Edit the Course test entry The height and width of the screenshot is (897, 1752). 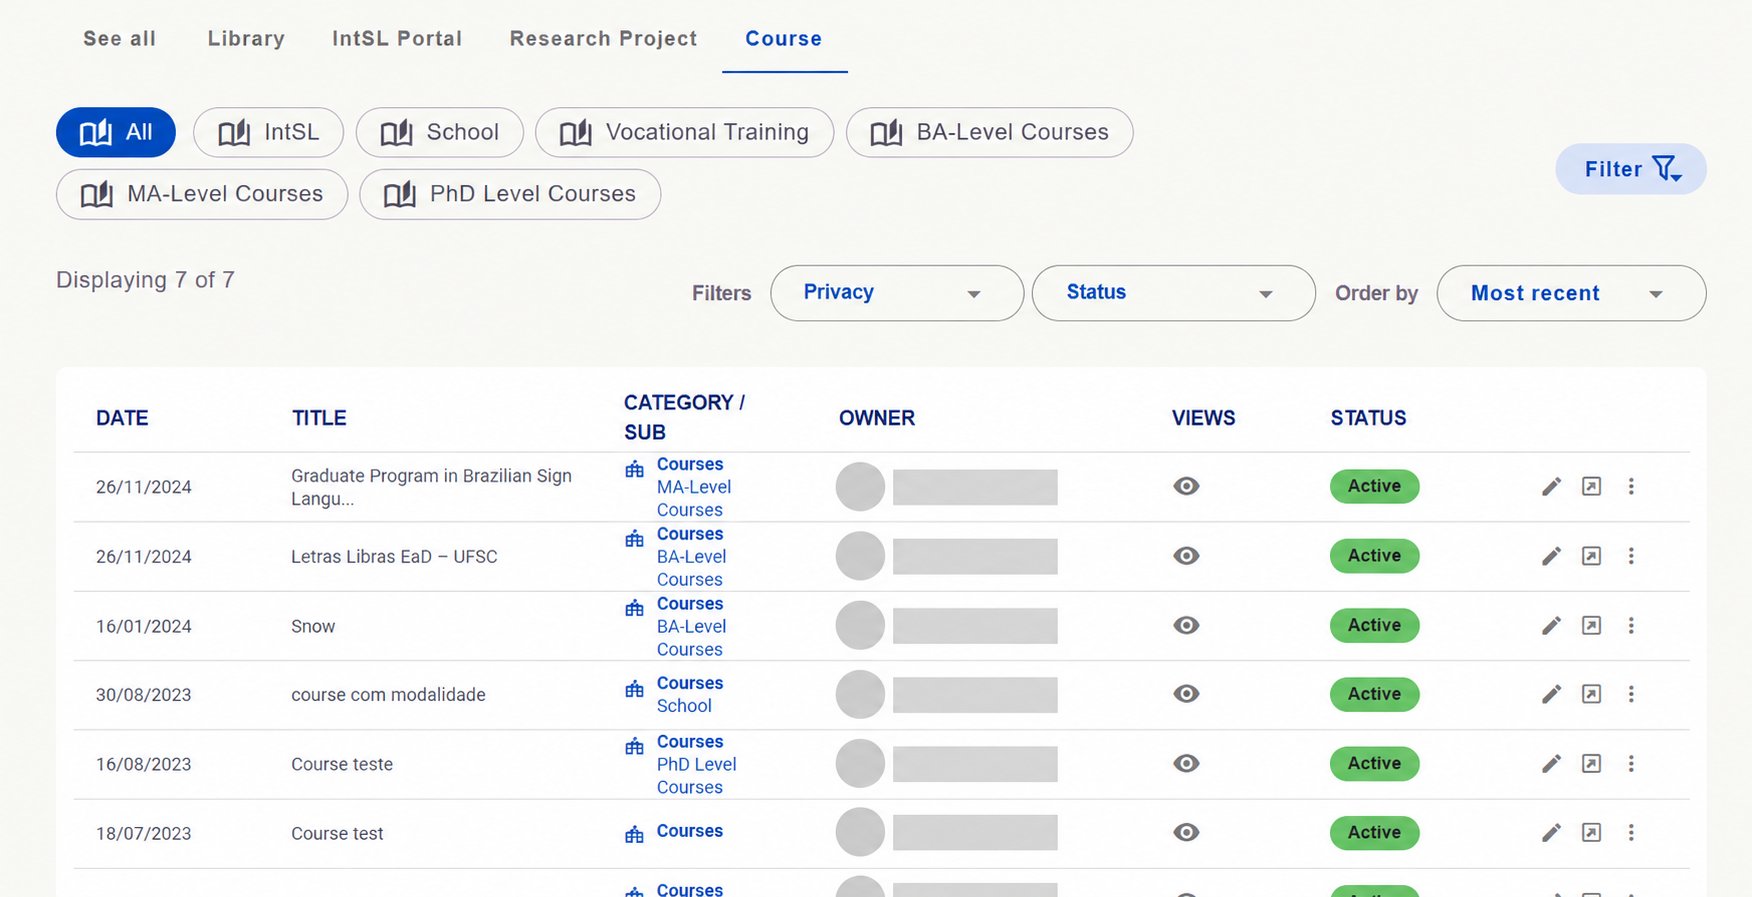[1551, 833]
